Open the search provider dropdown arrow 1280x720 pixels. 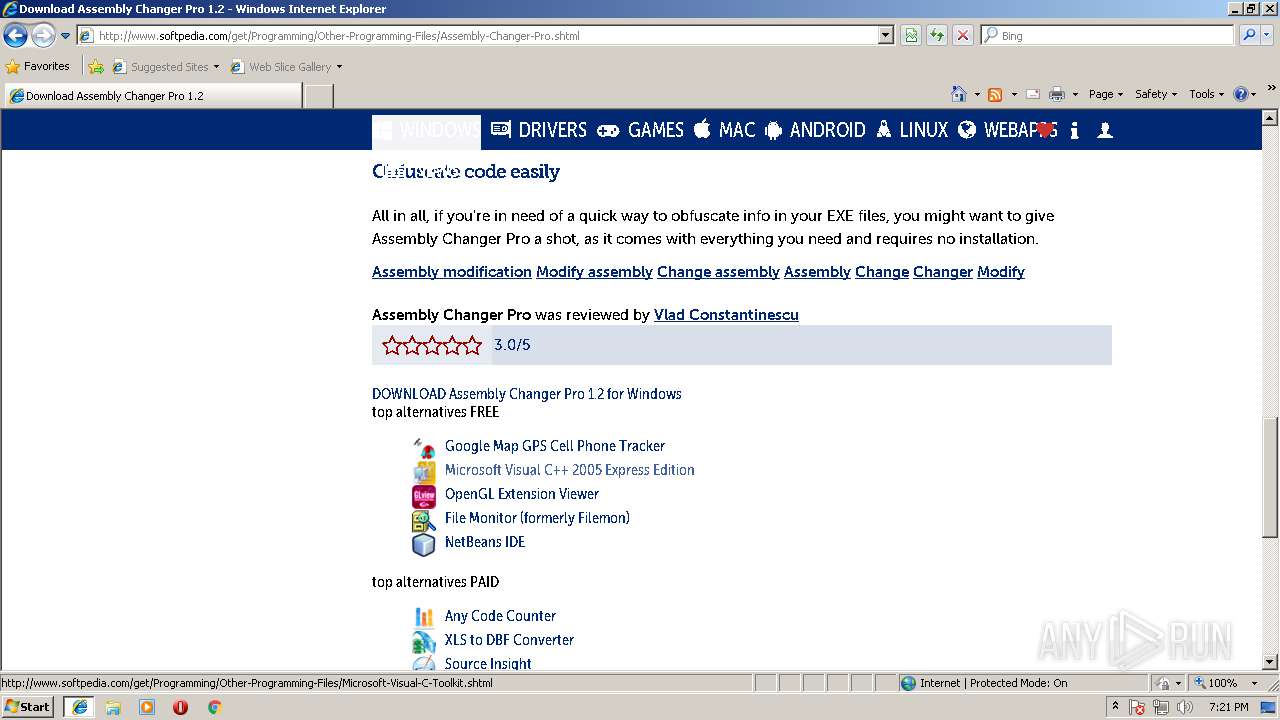(1269, 35)
